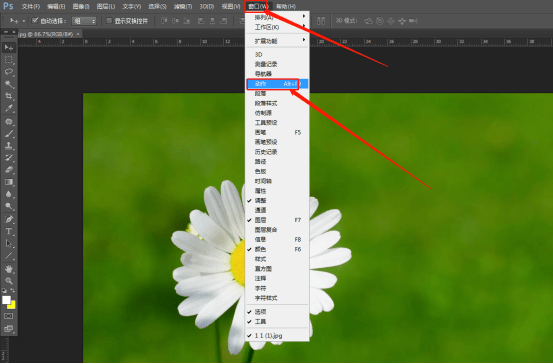The height and width of the screenshot is (364, 553).
Task: Click foreground white color swatch
Action: coord(6,299)
